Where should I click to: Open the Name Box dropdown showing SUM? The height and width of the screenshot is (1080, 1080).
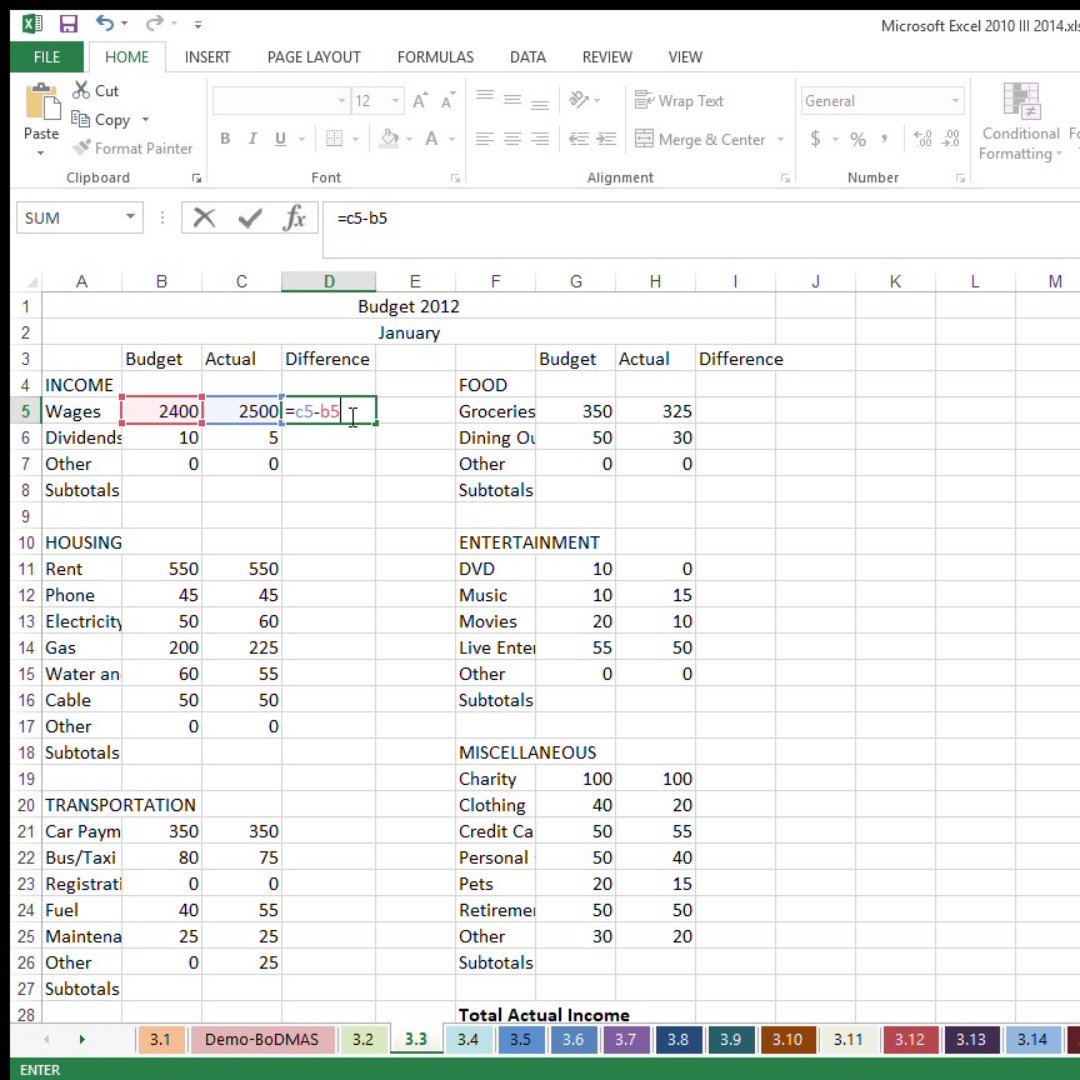point(130,217)
